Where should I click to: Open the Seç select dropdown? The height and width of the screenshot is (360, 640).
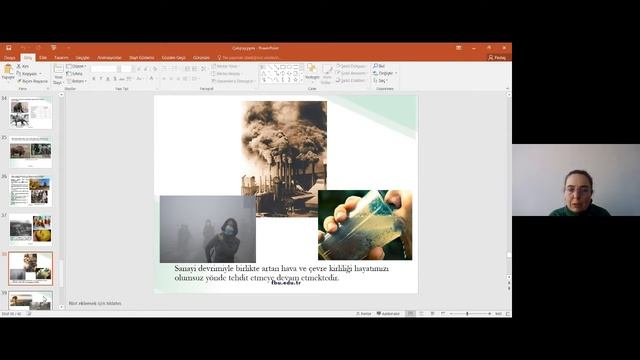tap(380, 81)
